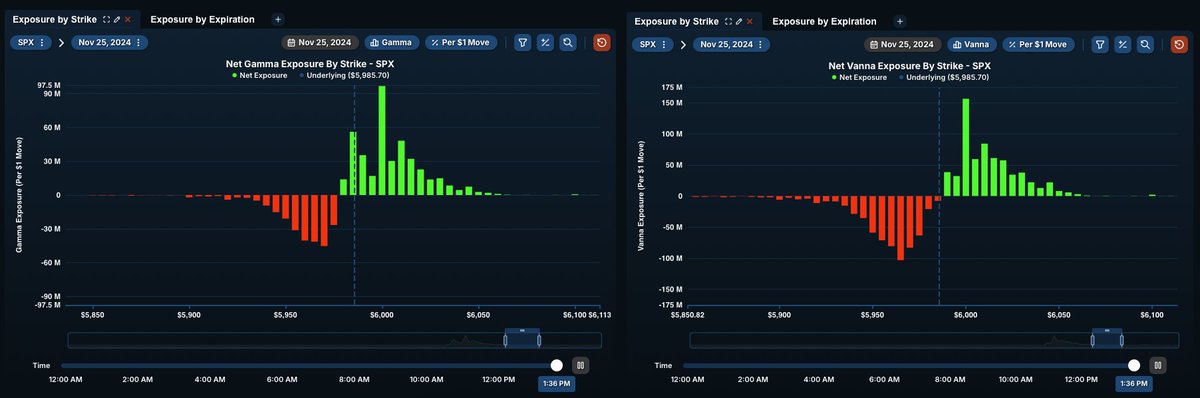The image size is (1200, 398).
Task: Close the right Exposure by Strike tab with the red X
Action: [x=749, y=21]
